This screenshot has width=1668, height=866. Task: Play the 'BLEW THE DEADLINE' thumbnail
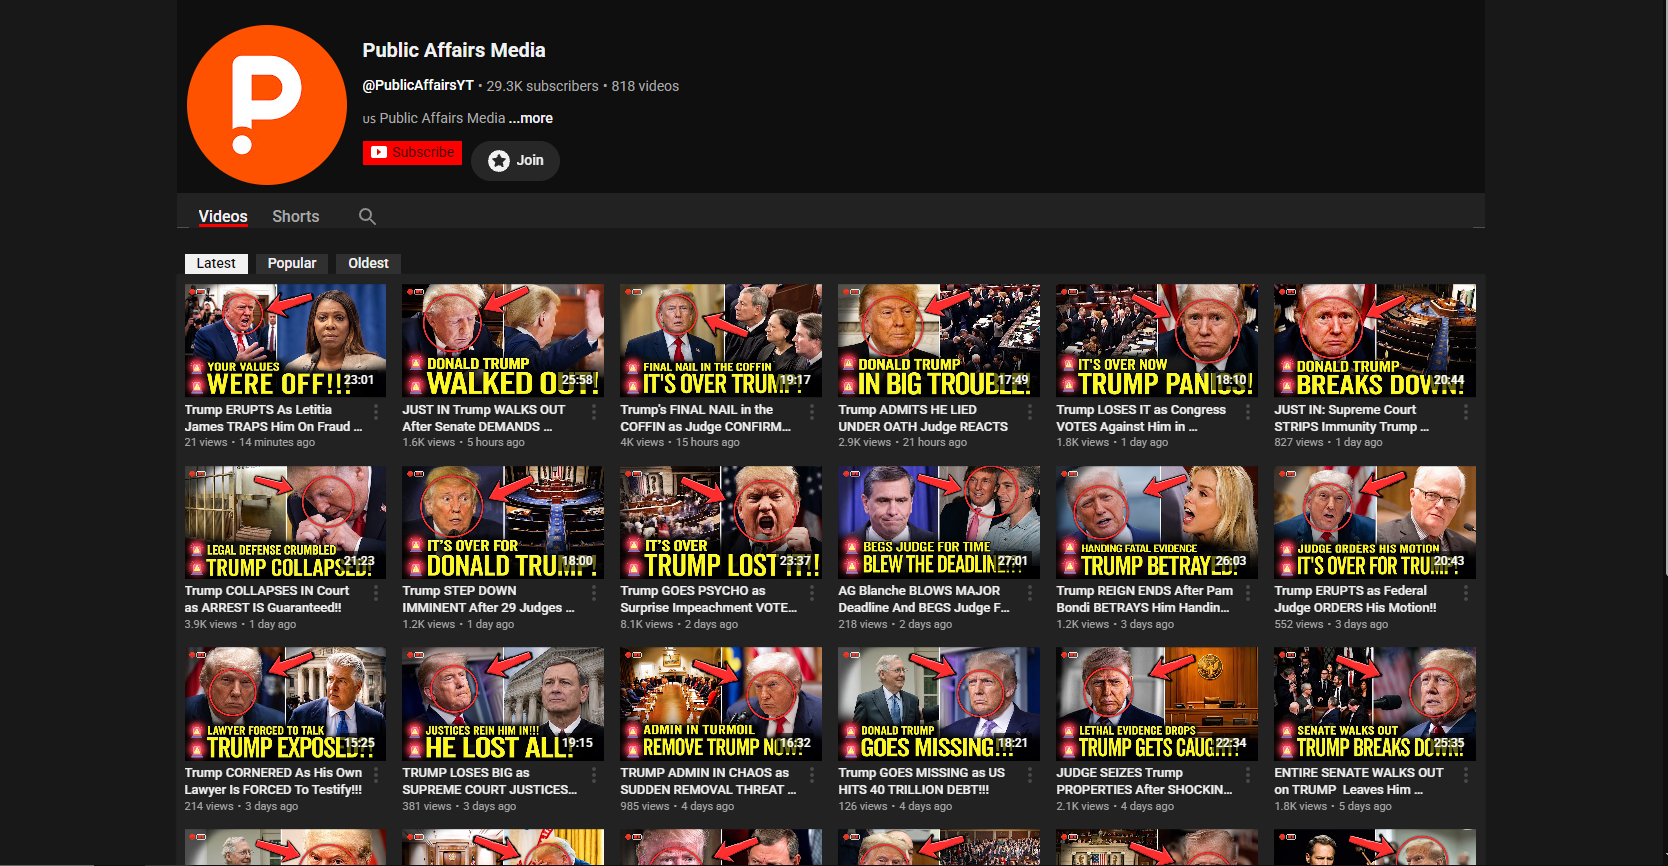(939, 522)
